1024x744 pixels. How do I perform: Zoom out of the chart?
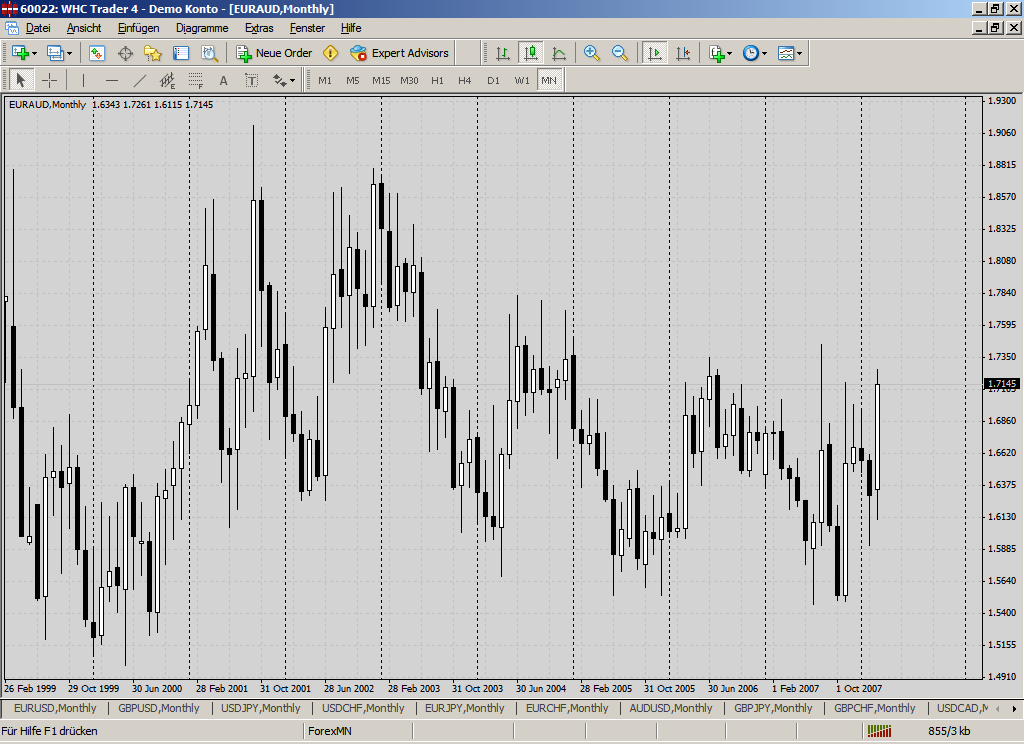620,53
